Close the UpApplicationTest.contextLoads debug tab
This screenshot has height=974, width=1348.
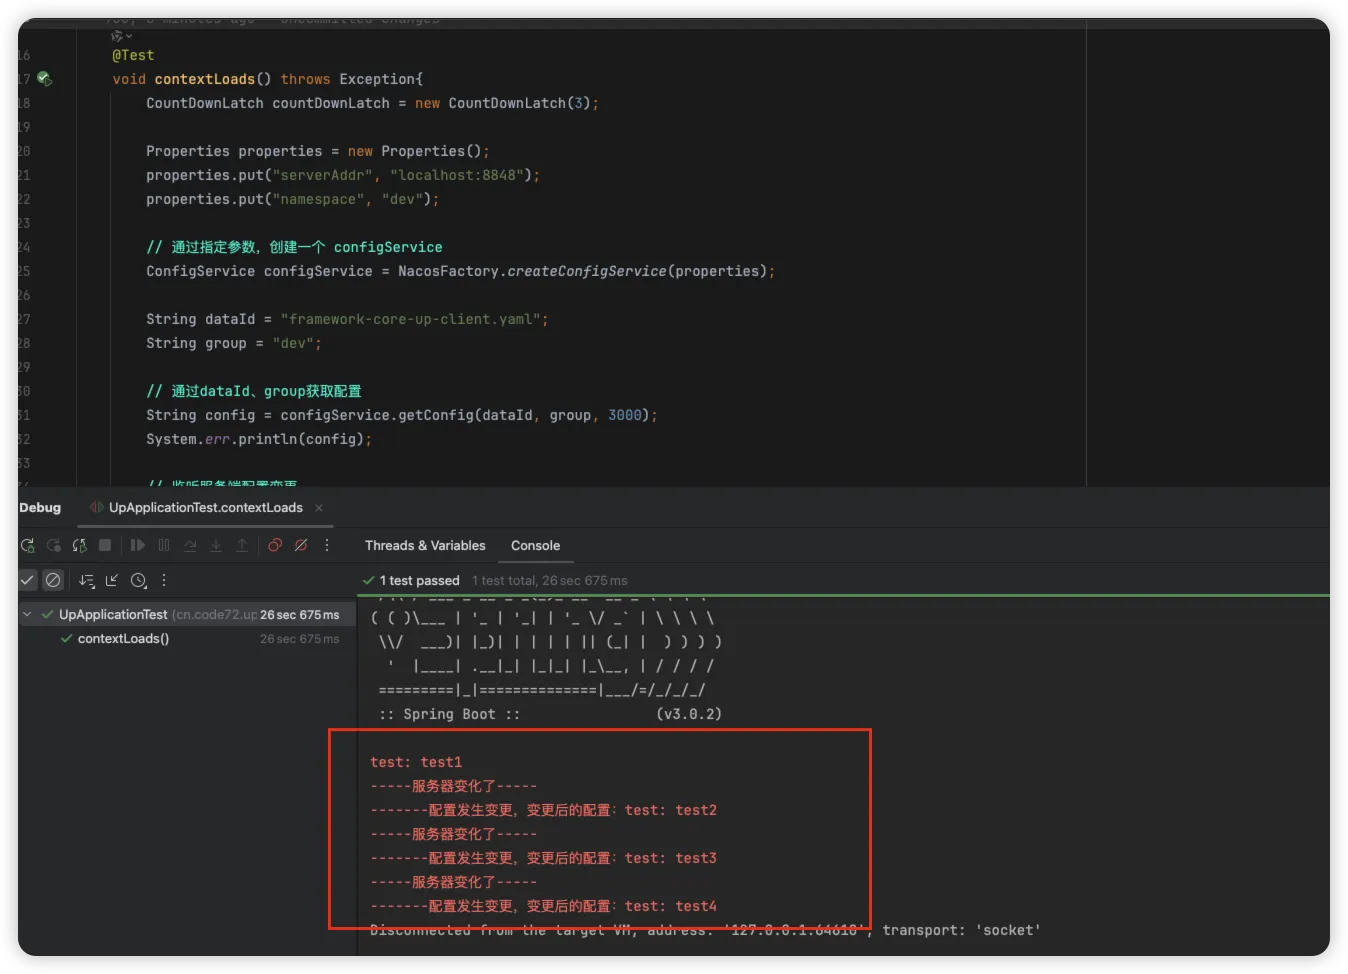point(319,508)
